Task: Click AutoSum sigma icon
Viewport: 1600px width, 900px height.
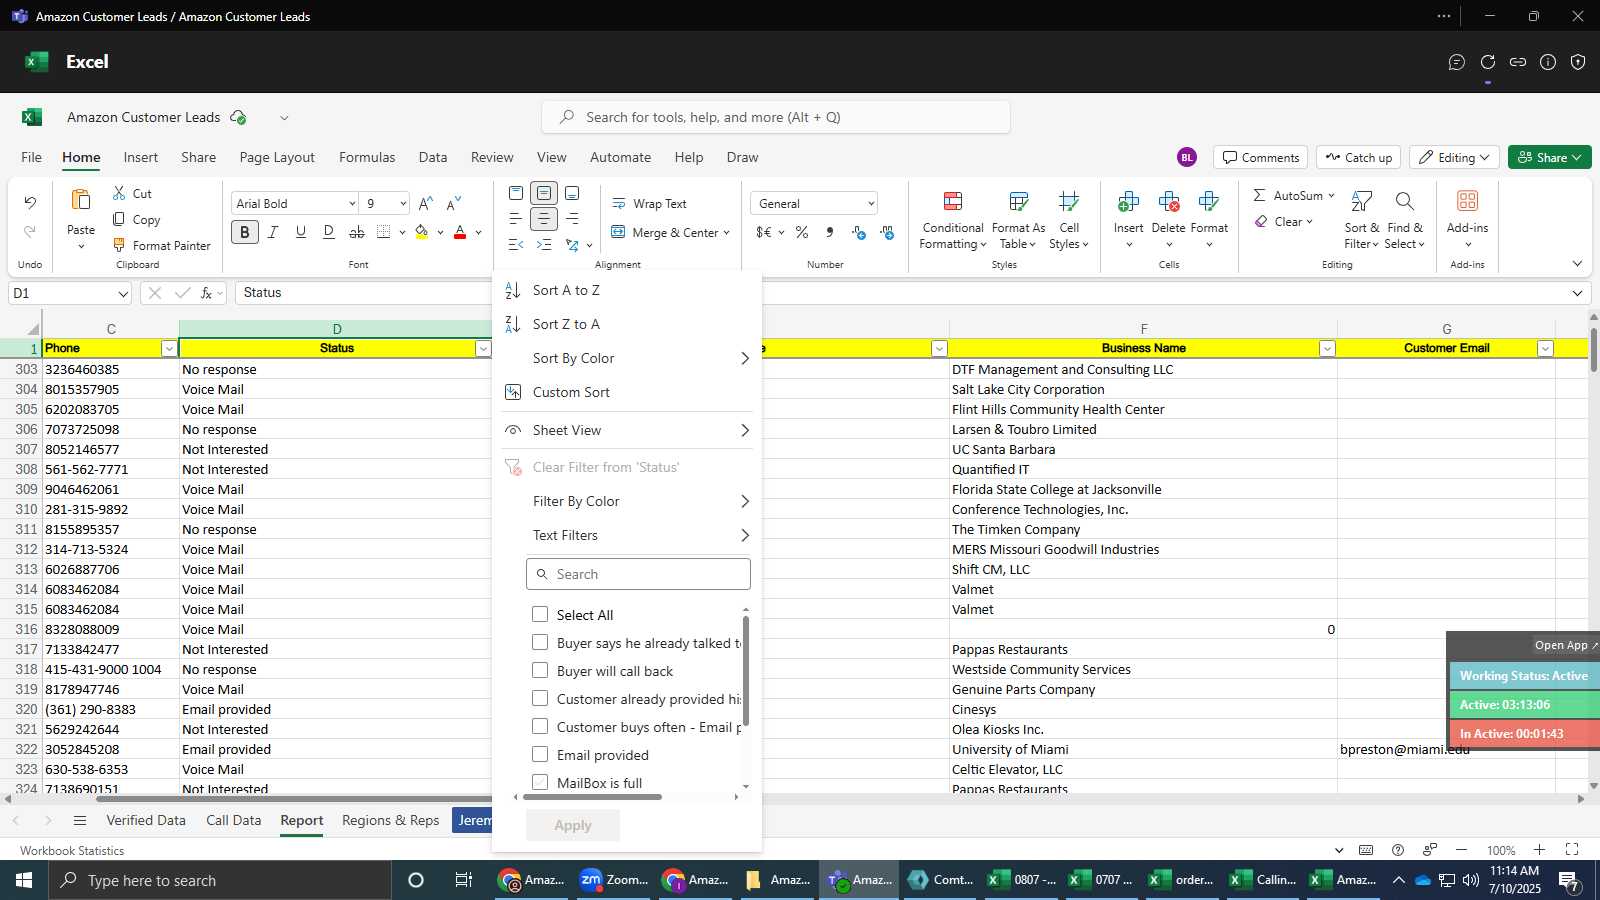Action: tap(1259, 195)
